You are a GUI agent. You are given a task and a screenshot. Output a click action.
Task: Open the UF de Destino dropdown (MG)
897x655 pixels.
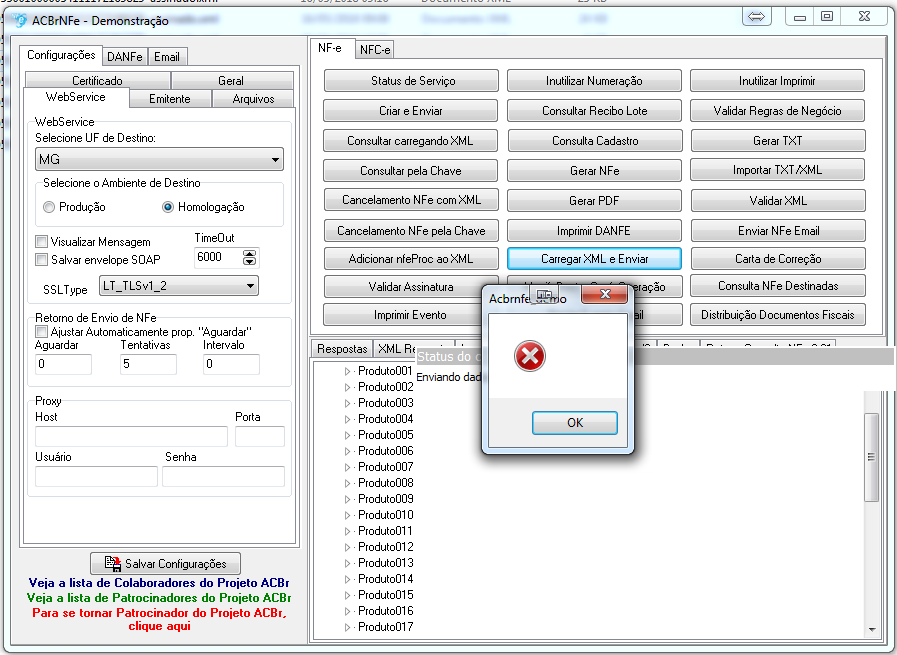coord(159,159)
